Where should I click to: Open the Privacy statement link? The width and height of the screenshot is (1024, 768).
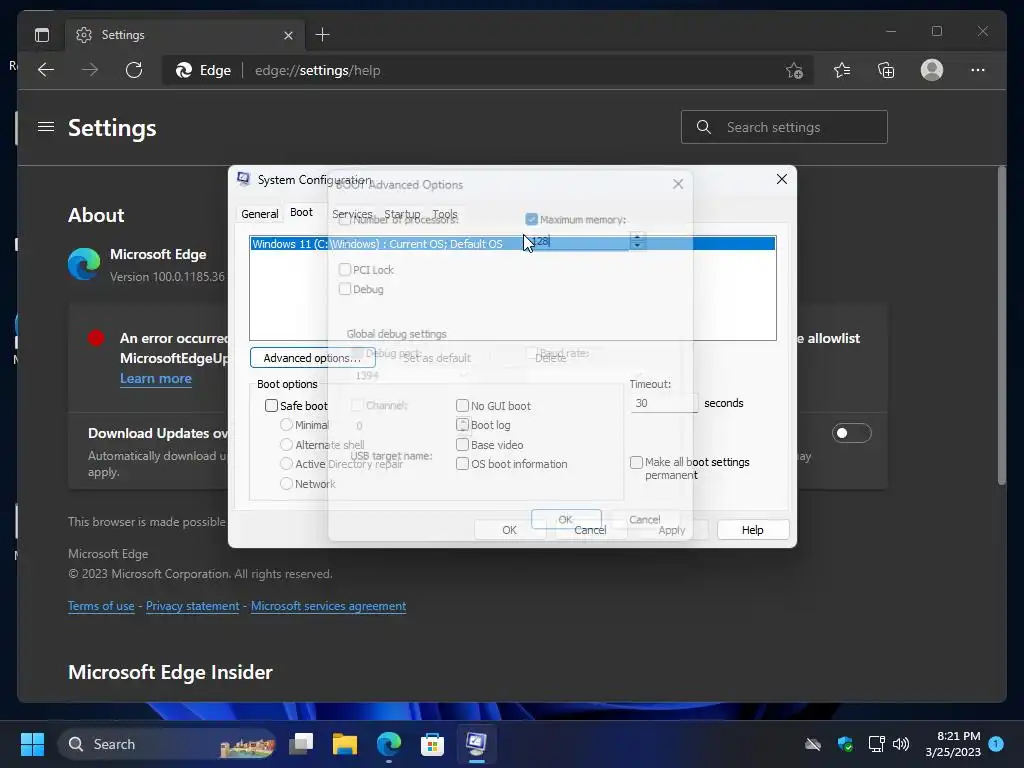tap(193, 606)
